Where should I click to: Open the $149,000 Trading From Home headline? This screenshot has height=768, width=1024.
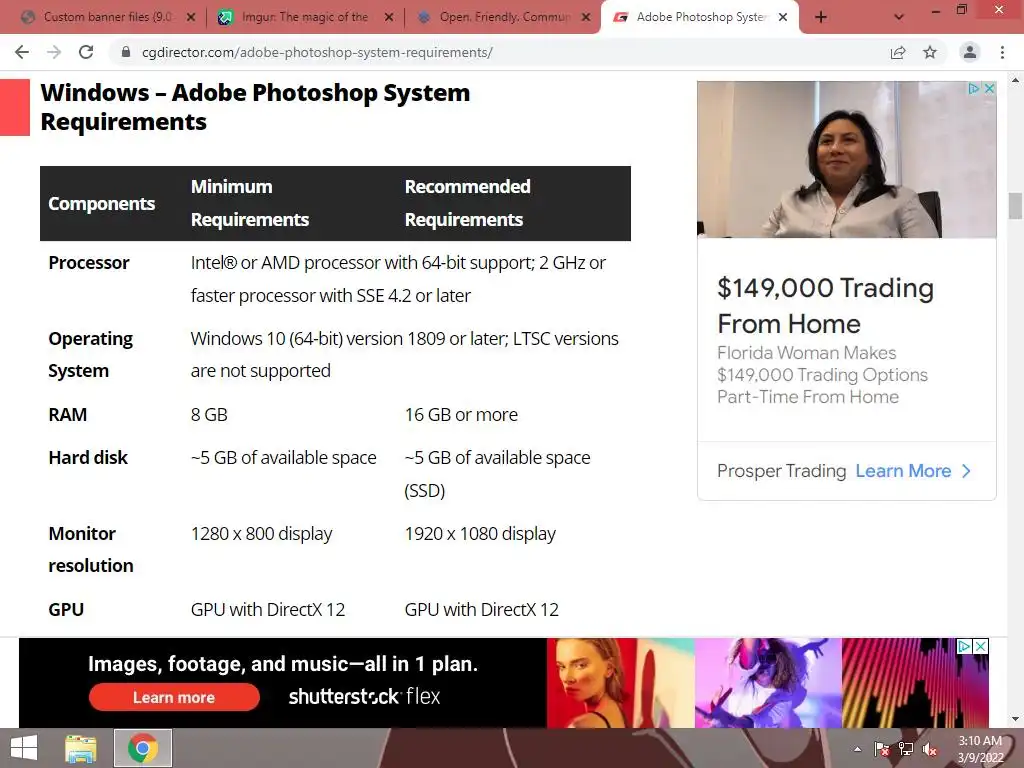825,306
